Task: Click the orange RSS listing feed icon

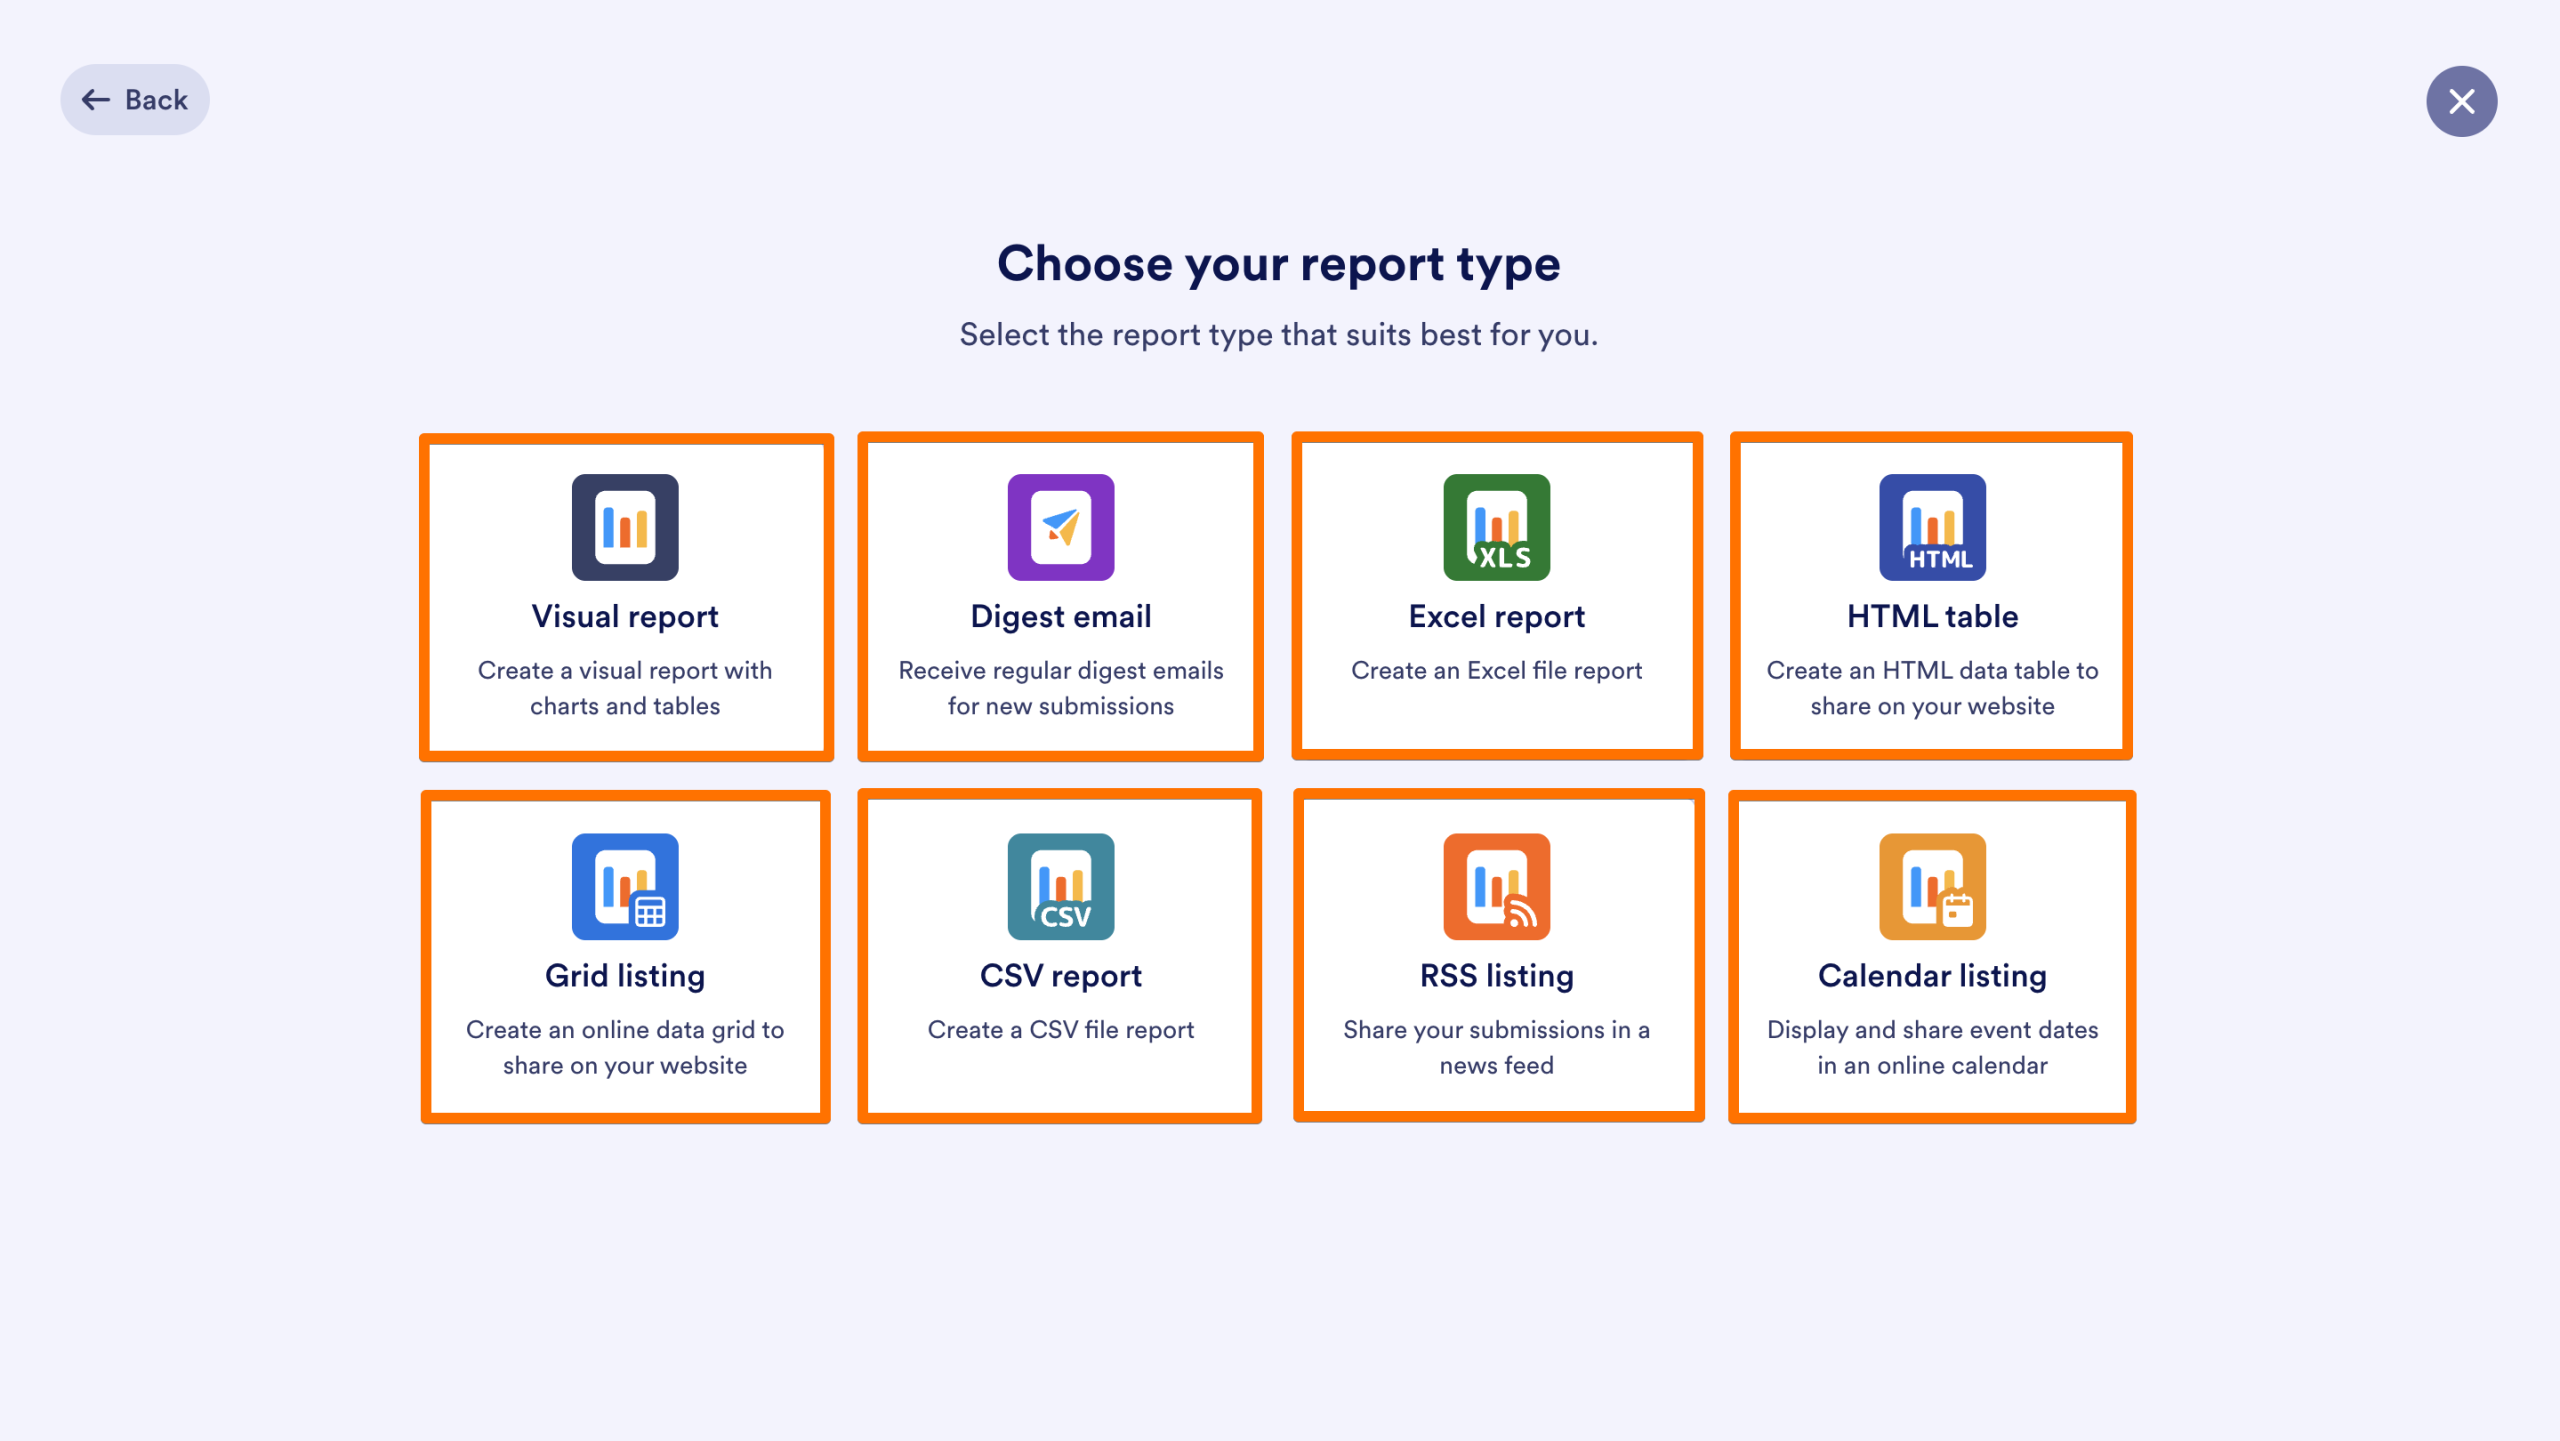Action: tap(1496, 887)
